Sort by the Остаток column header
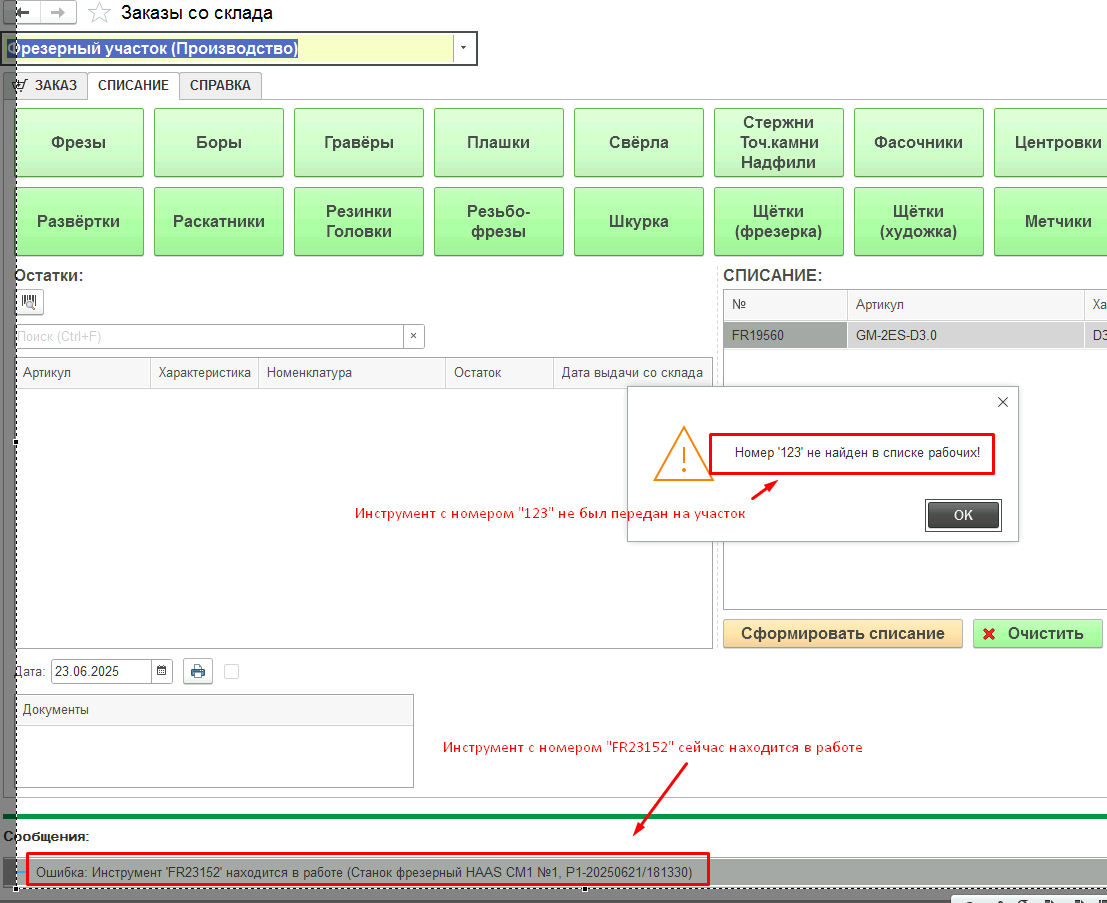The image size is (1107, 903). click(497, 373)
